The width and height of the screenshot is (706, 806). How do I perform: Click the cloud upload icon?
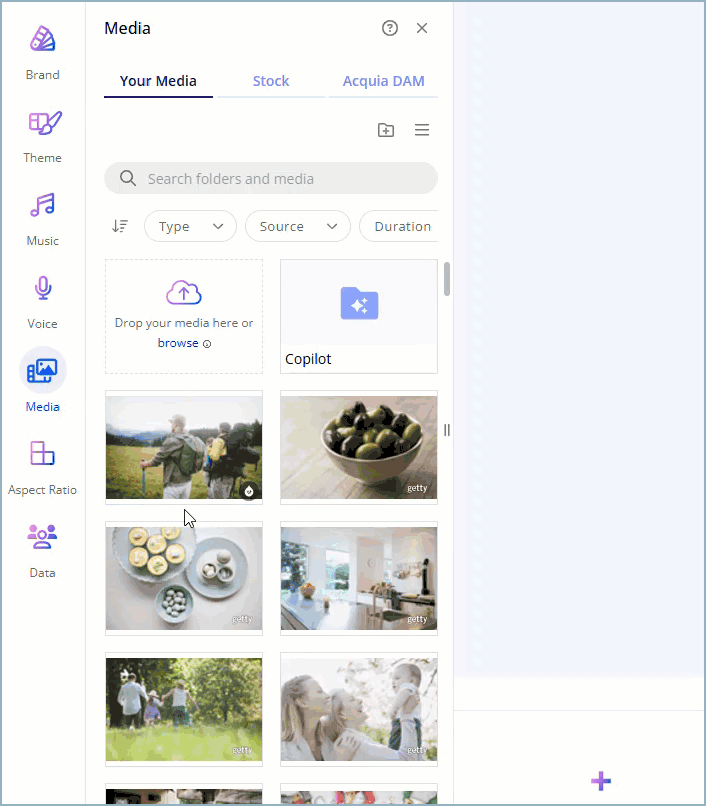pos(184,292)
